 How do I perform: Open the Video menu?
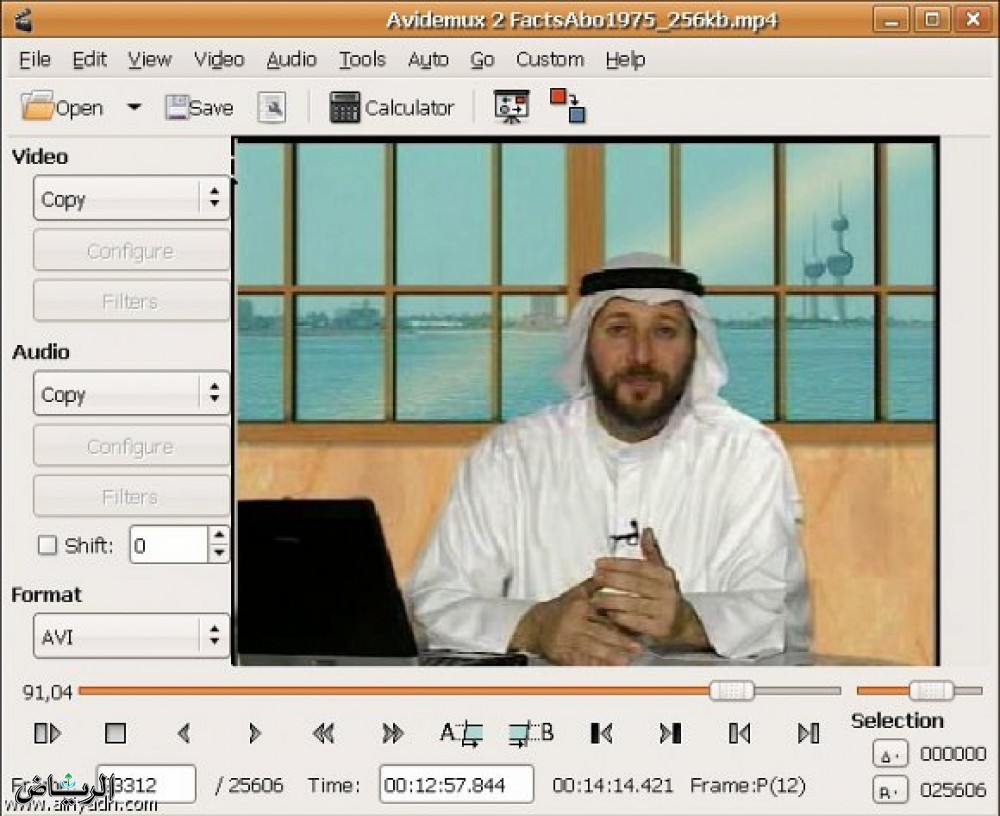coord(219,59)
